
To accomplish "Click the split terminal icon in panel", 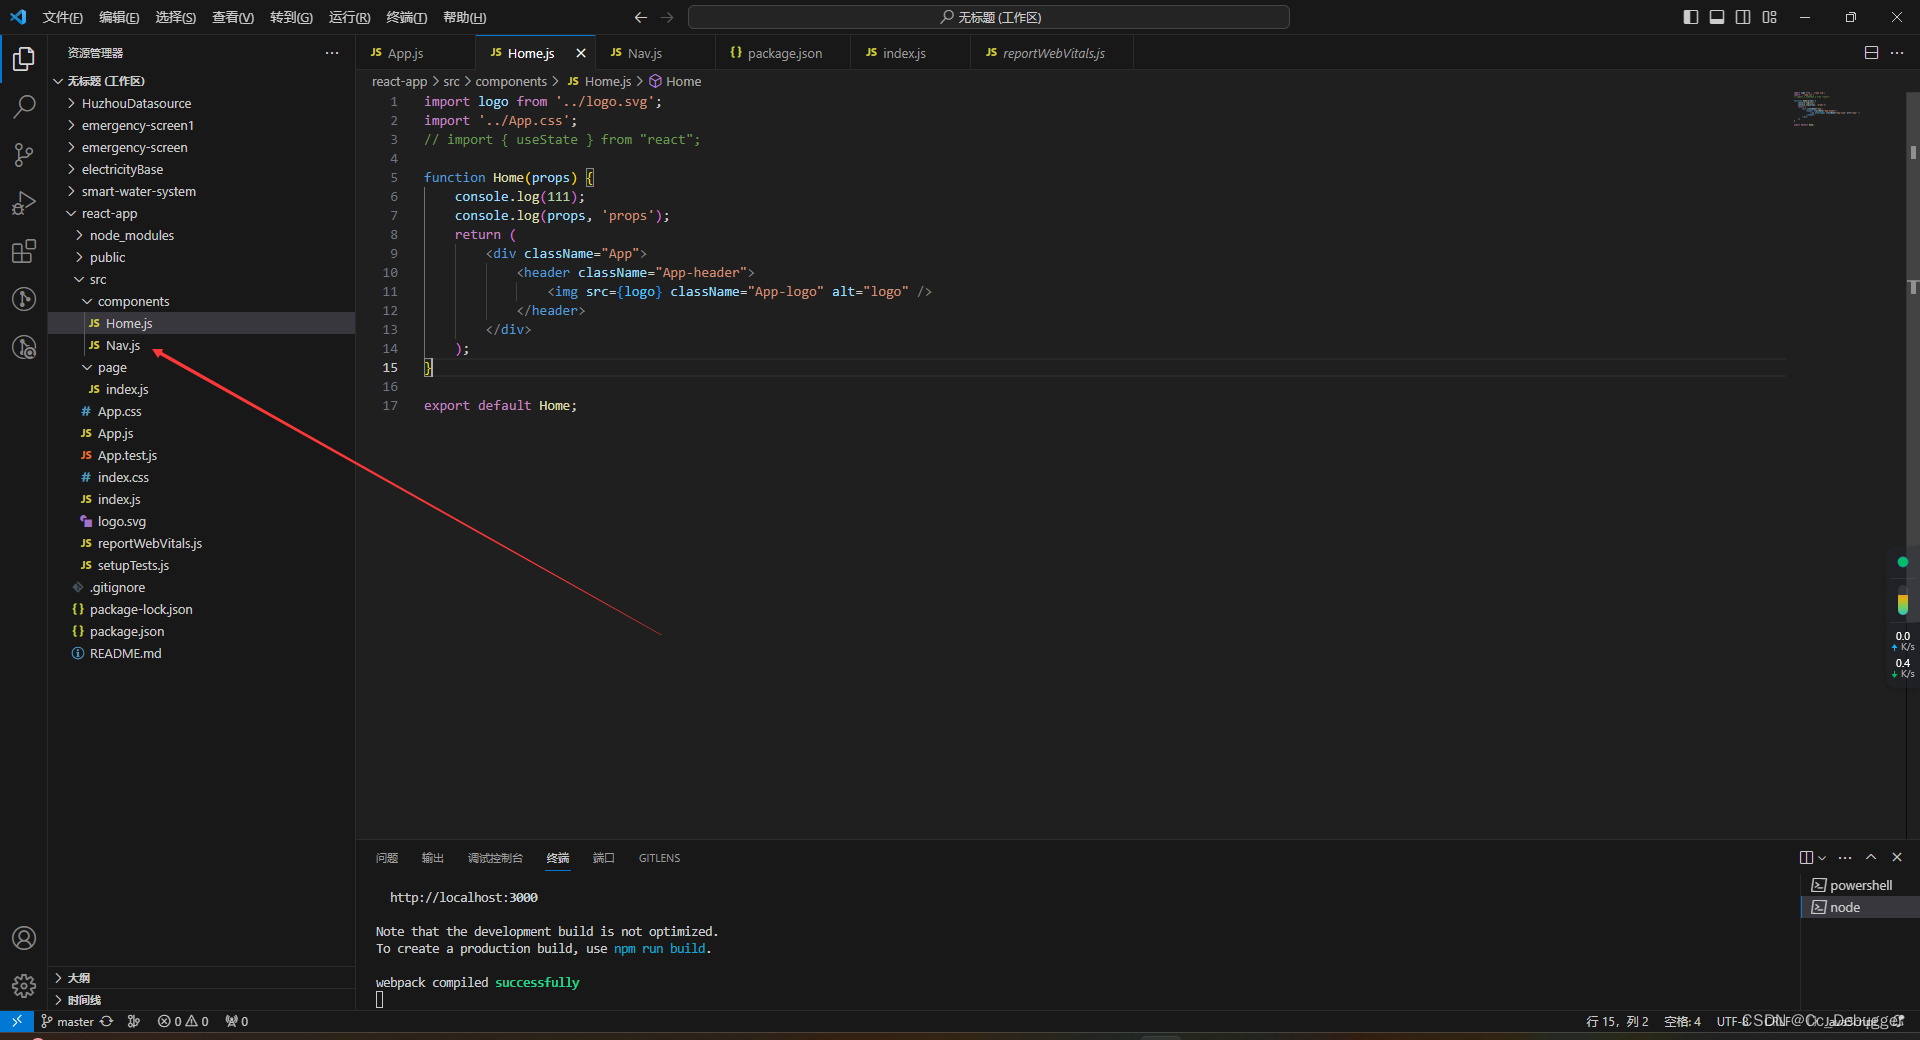I will pyautogui.click(x=1806, y=857).
